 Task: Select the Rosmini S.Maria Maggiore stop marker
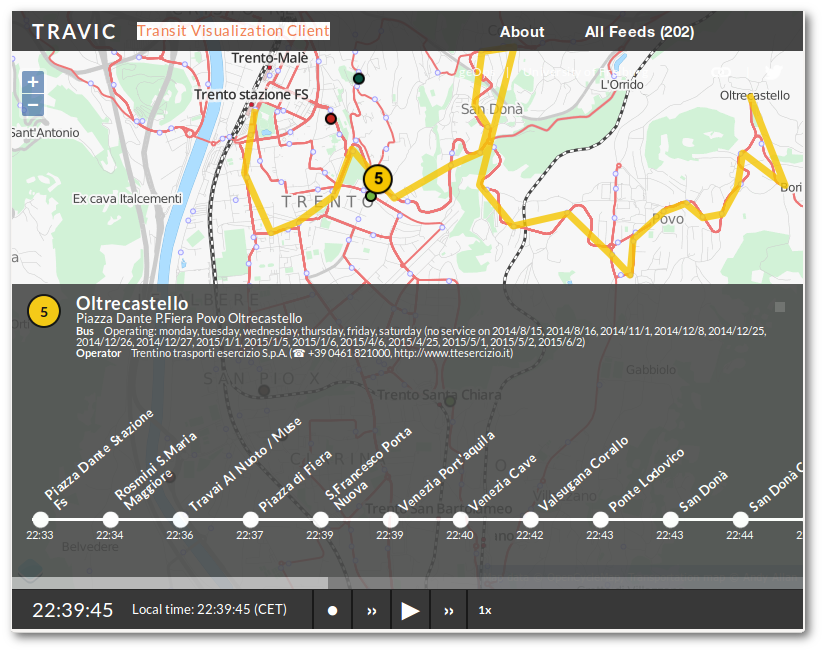[x=110, y=520]
